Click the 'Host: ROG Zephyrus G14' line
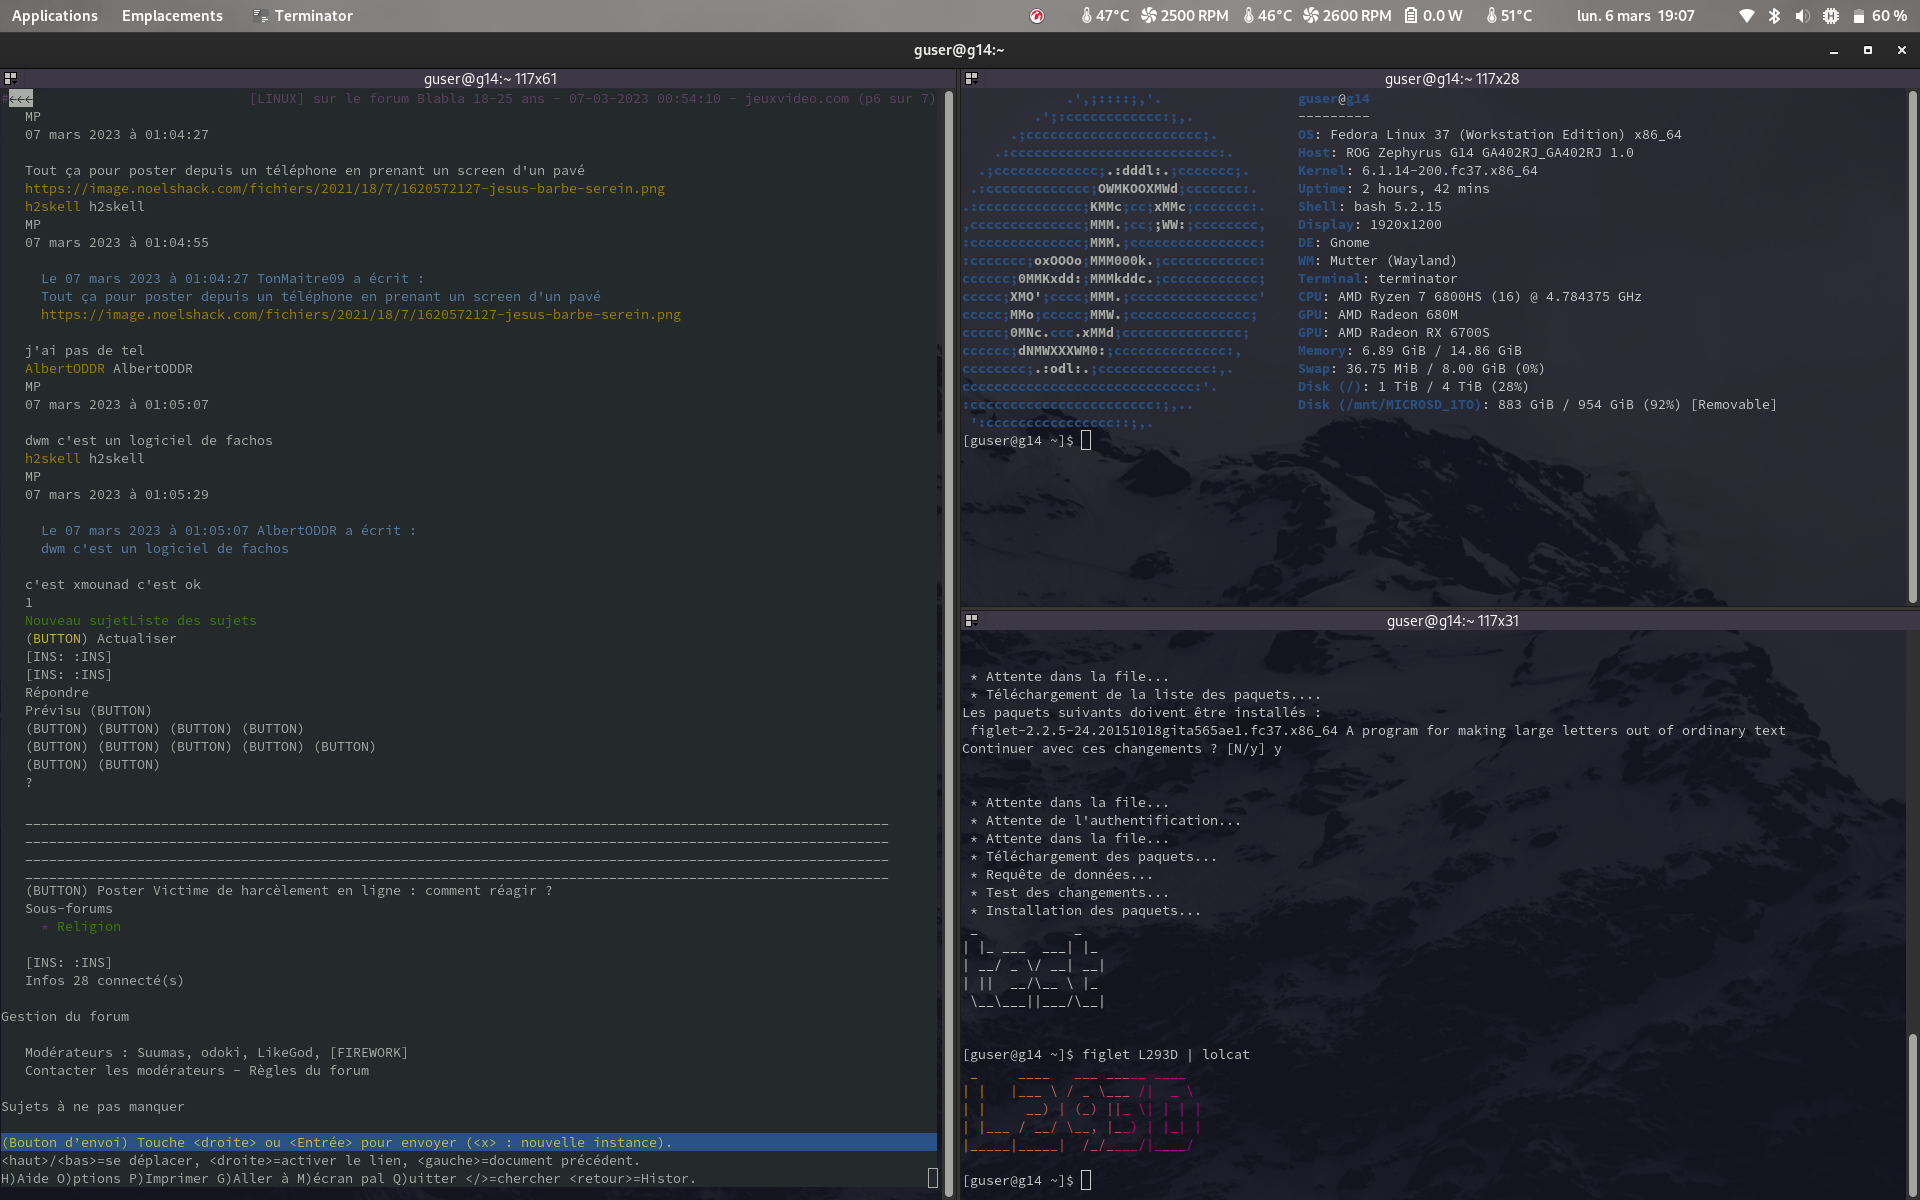 (x=1466, y=152)
